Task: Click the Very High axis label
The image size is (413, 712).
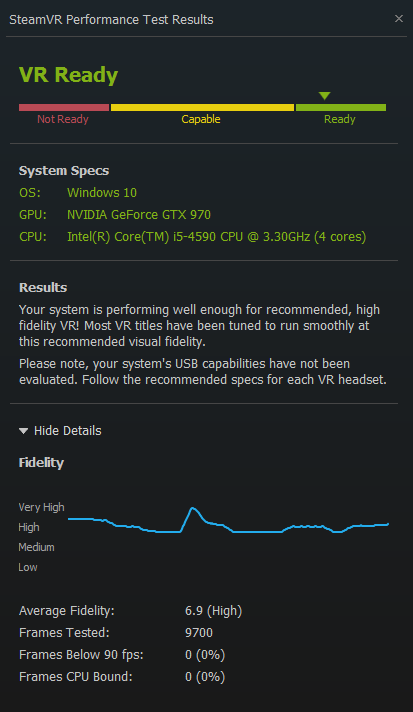Action: pyautogui.click(x=41, y=507)
